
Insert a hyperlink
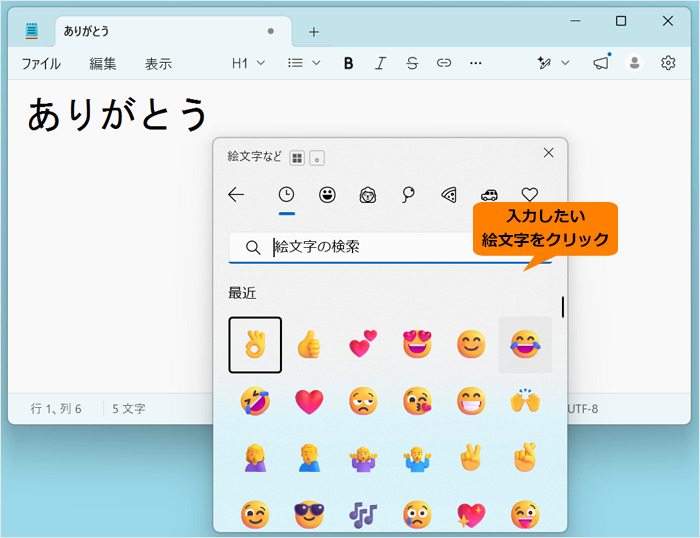pos(444,63)
